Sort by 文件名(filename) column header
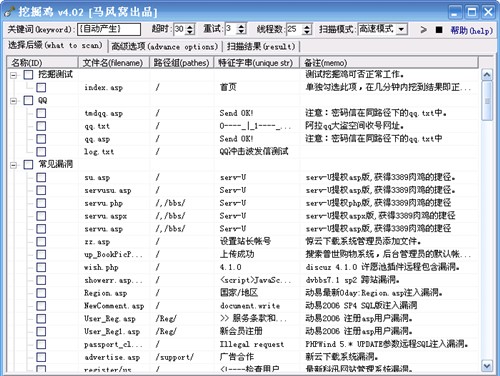The image size is (500, 376). coord(113,63)
